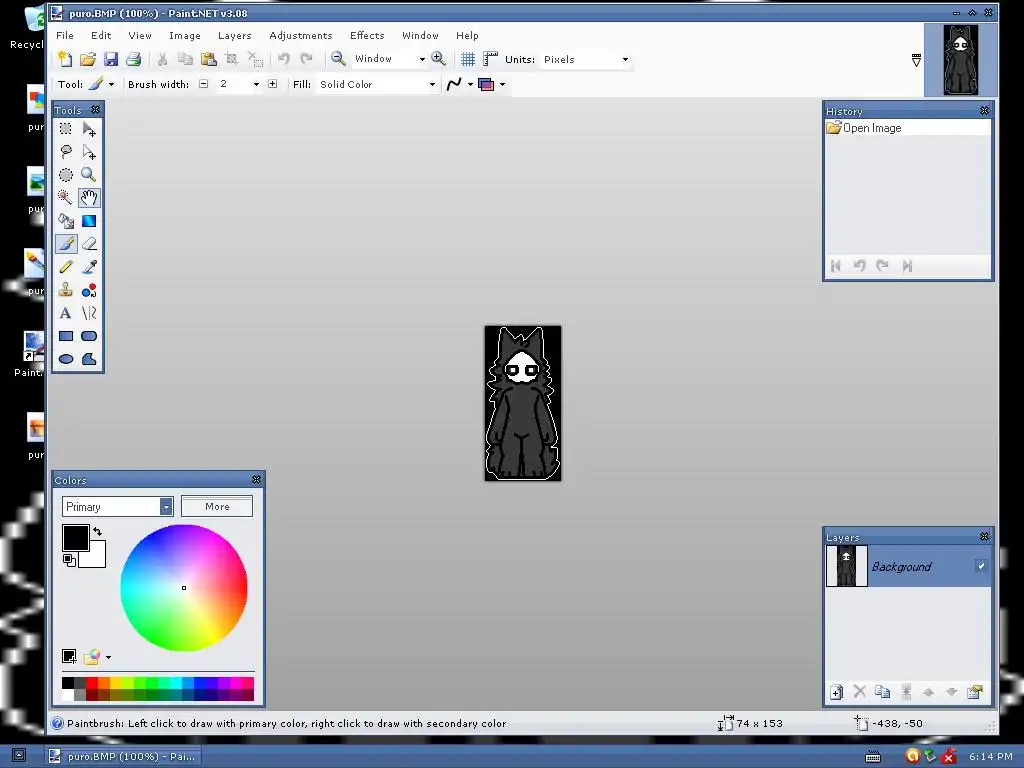Open layer properties in Layers panel
1024x768 pixels.
[974, 692]
